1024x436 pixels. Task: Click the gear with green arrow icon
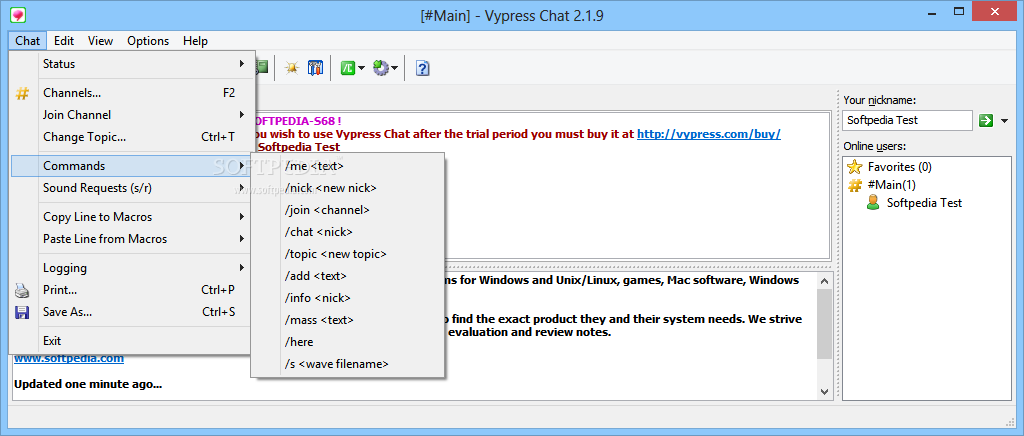[x=381, y=68]
